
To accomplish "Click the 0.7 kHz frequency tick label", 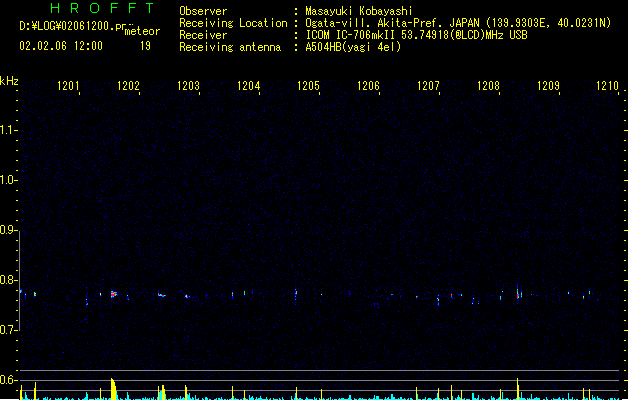I will coord(8,330).
